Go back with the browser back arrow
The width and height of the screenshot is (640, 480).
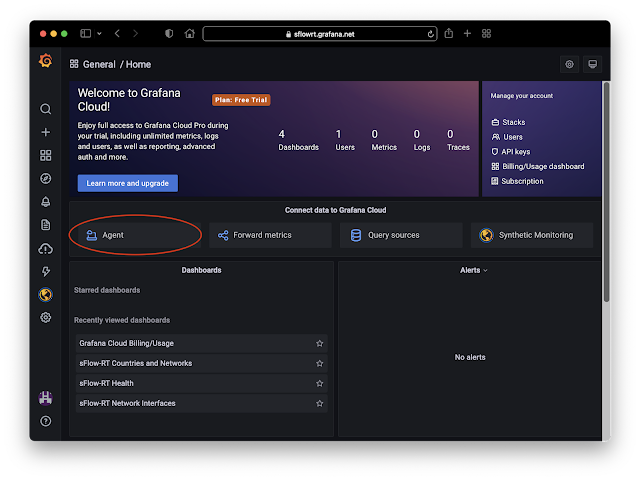[118, 33]
